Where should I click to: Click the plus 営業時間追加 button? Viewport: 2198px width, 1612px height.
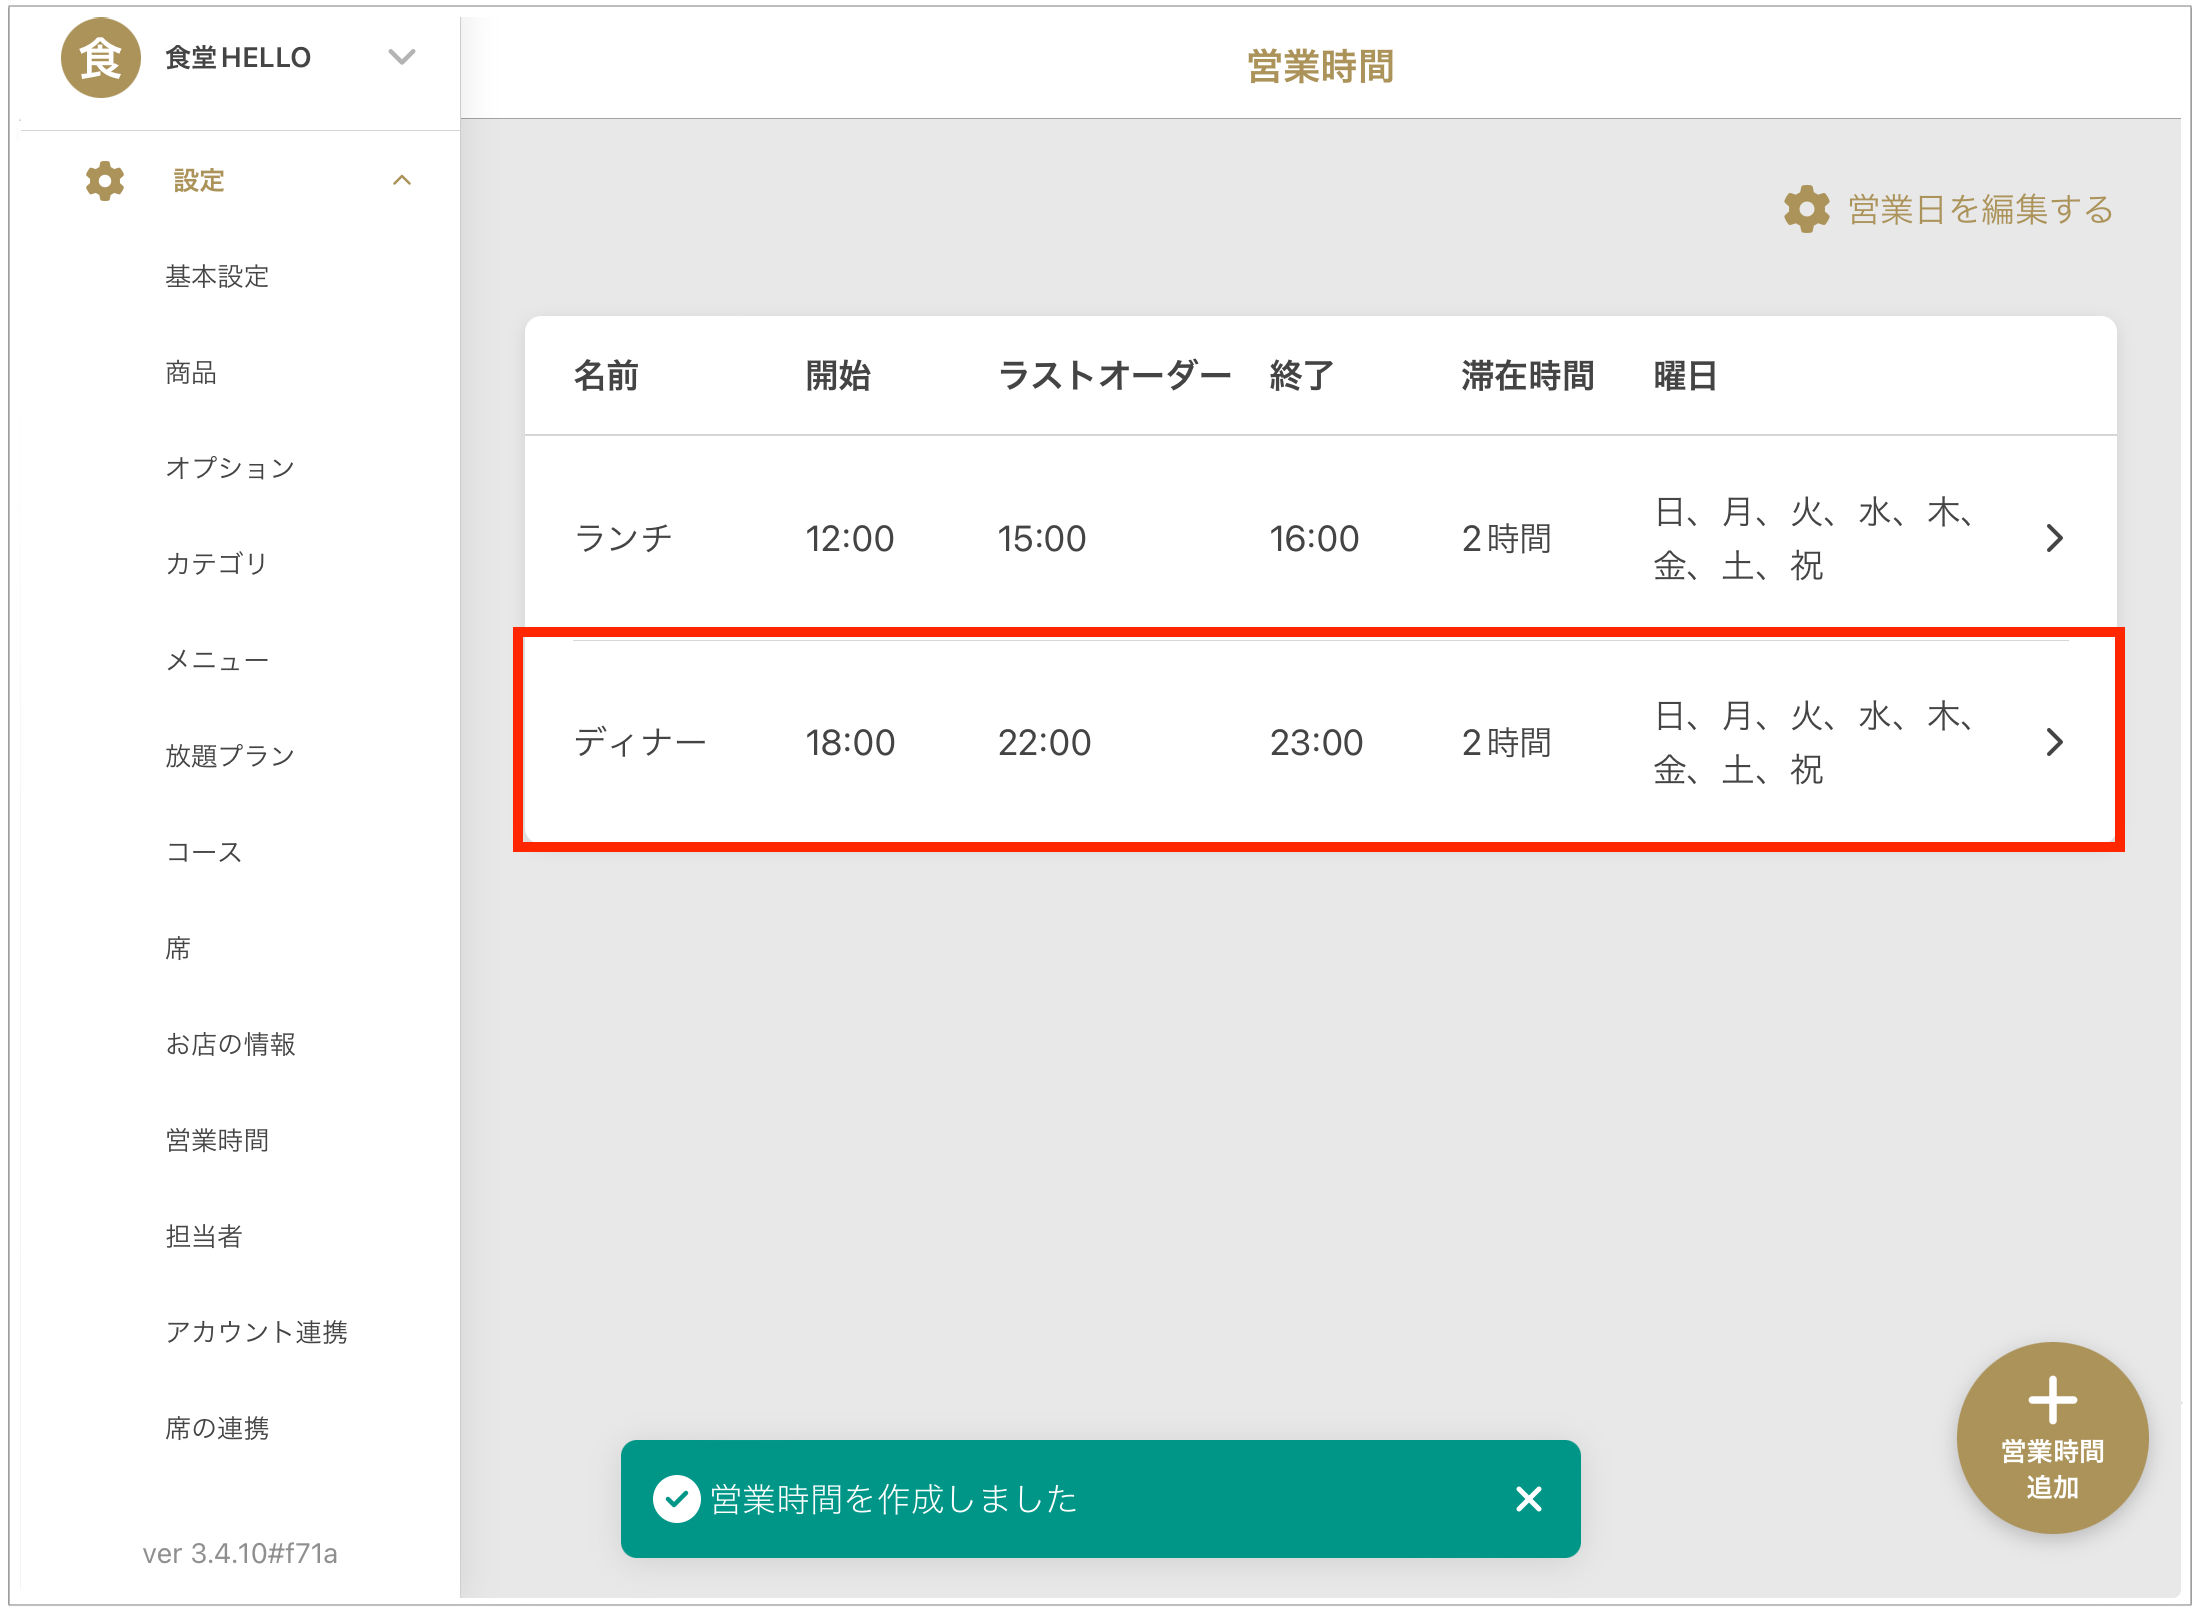click(x=2052, y=1437)
